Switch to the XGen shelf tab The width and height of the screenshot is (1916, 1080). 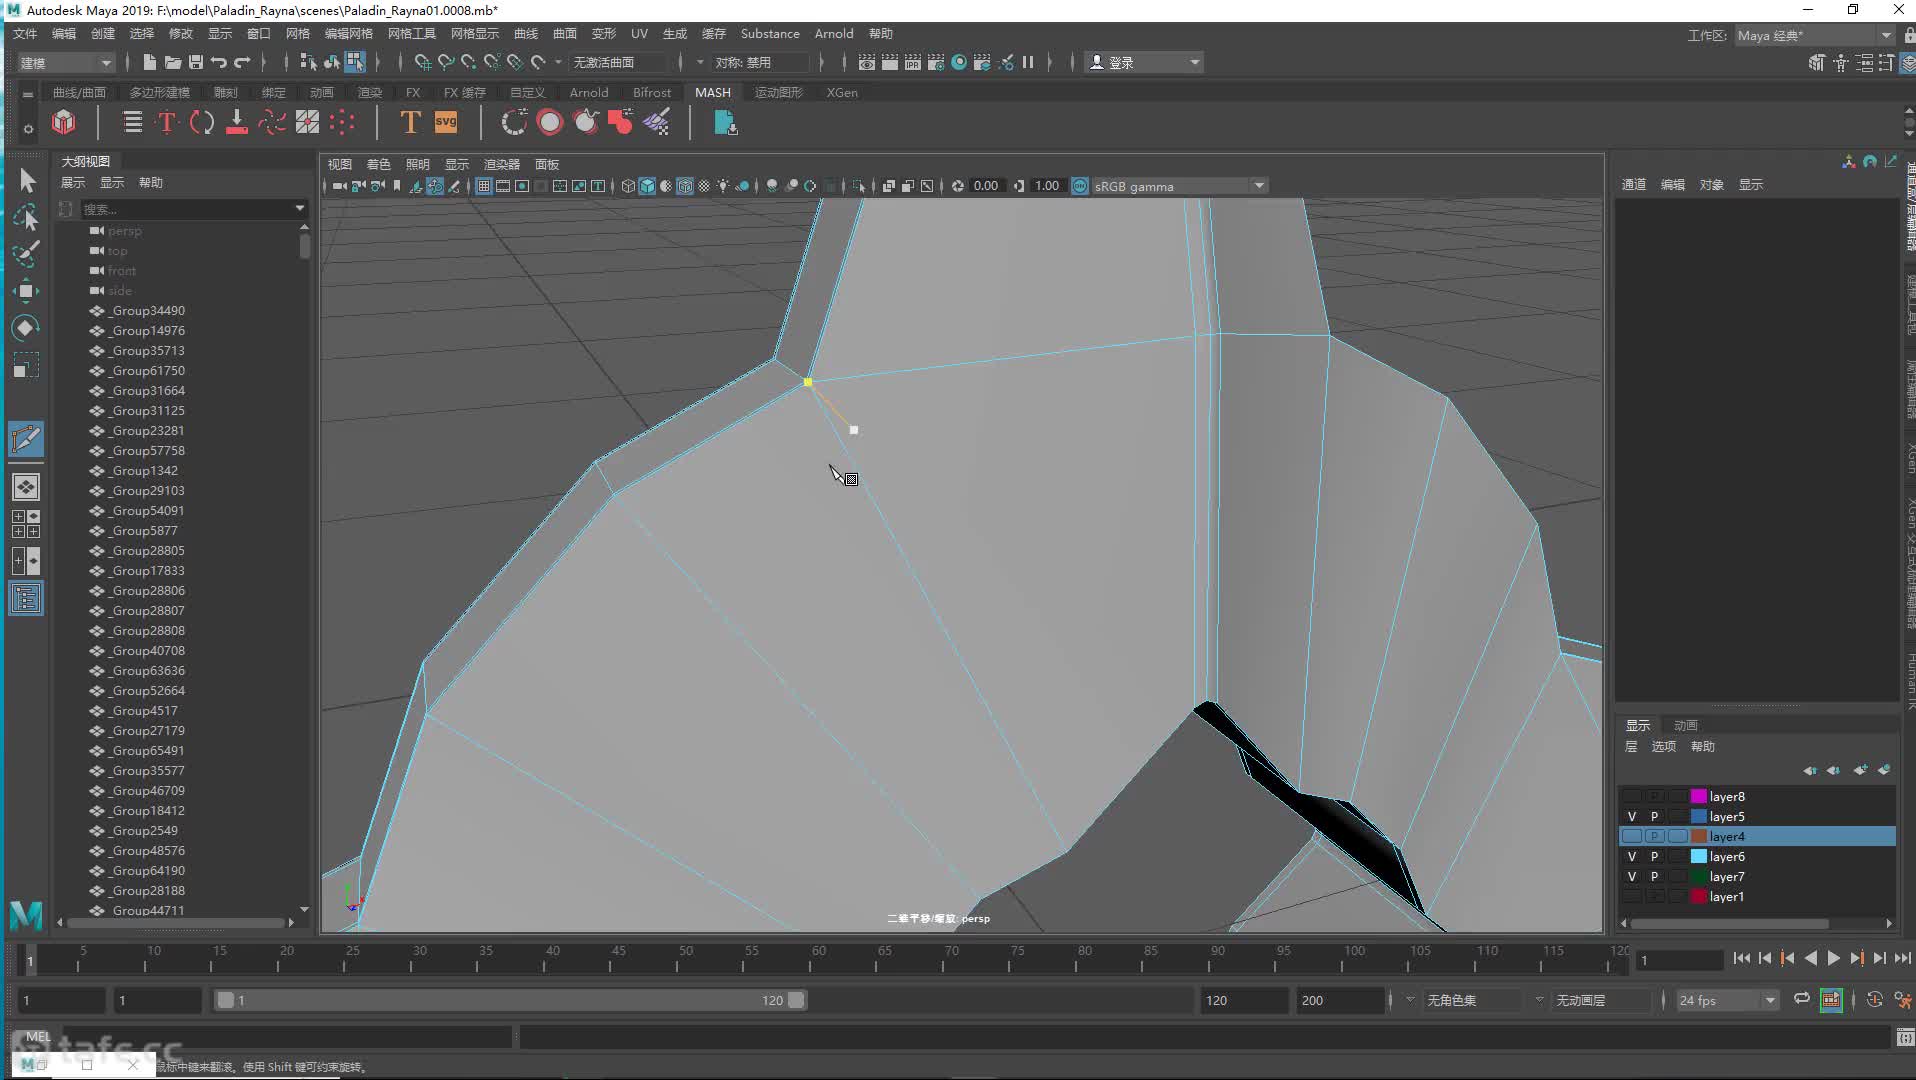[842, 92]
